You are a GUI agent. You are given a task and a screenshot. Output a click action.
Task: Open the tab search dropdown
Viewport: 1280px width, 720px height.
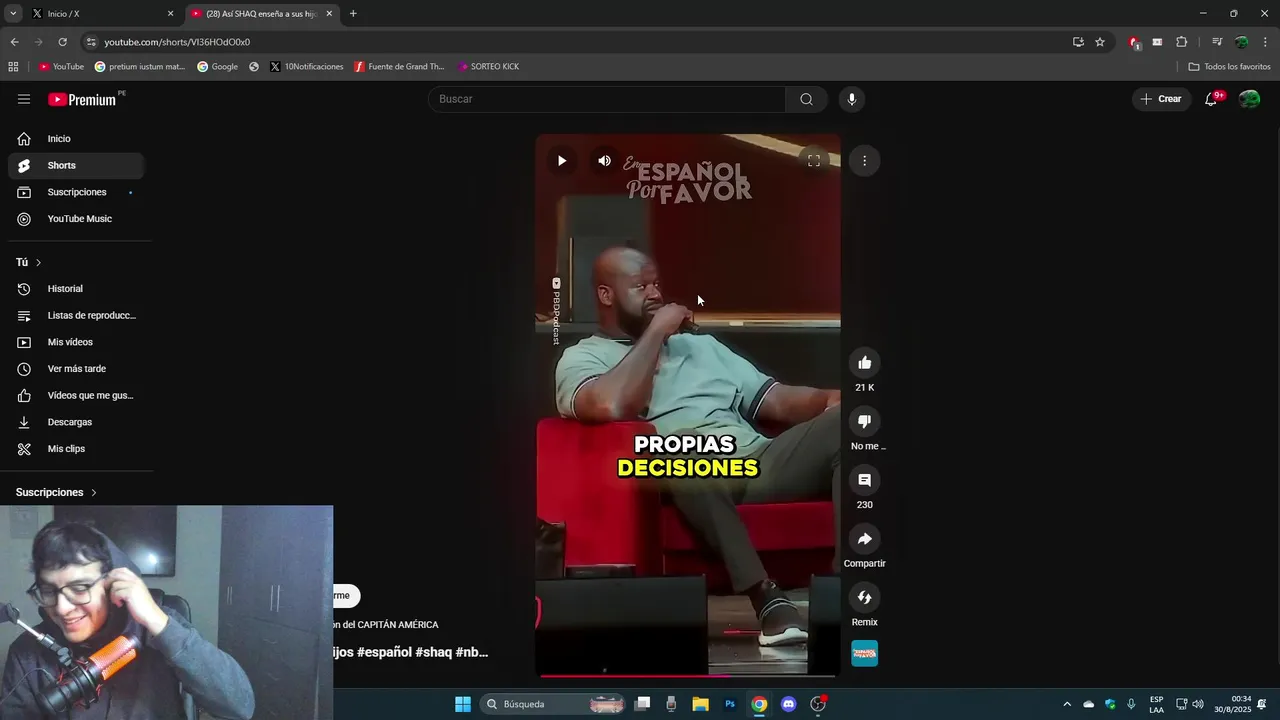pyautogui.click(x=13, y=14)
